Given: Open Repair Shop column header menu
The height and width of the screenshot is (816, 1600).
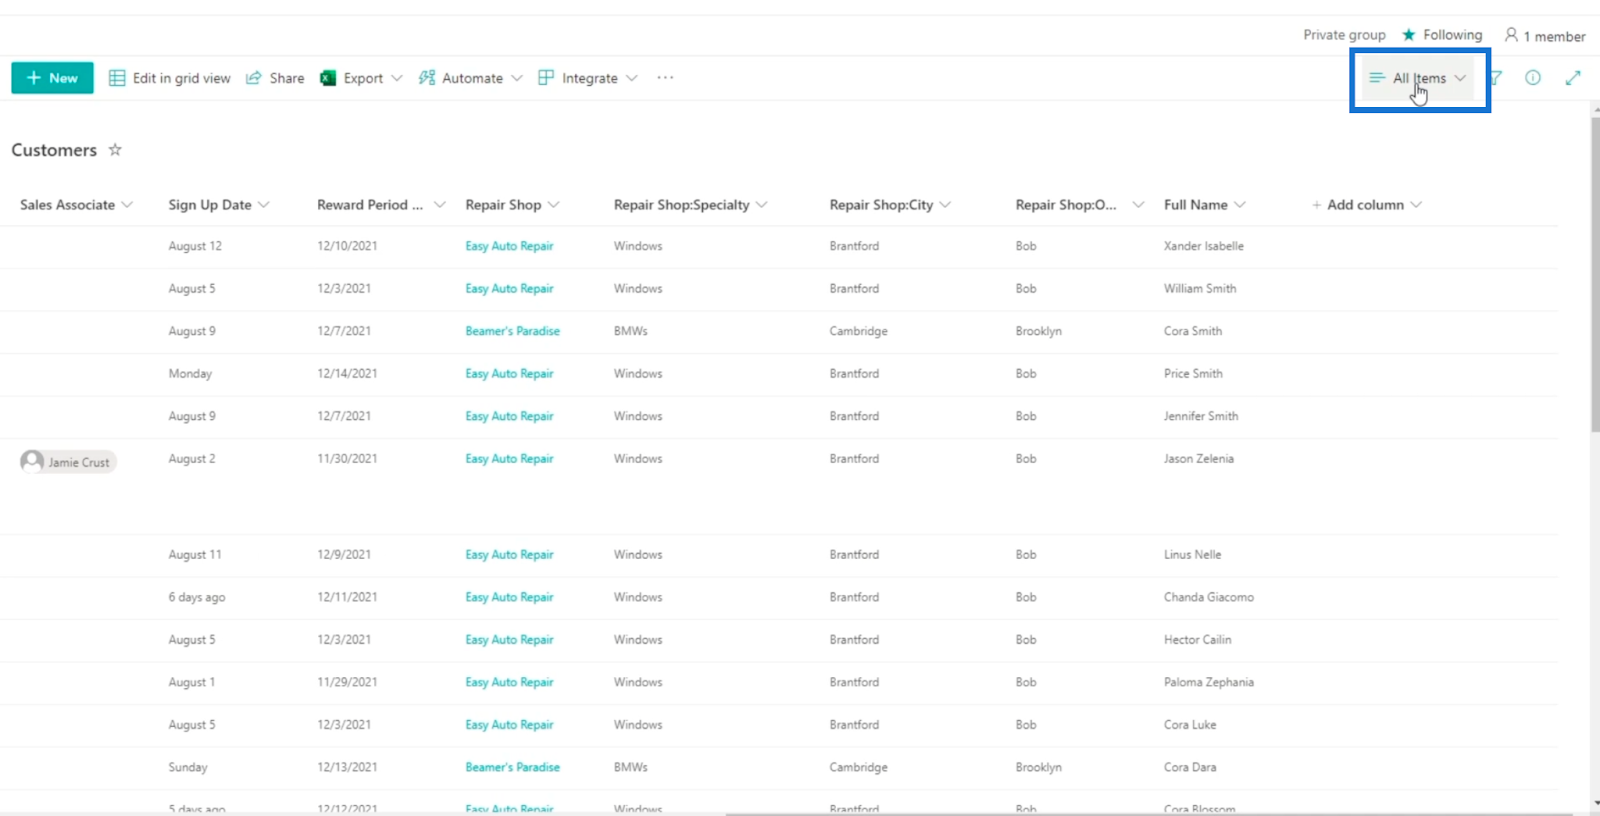Looking at the screenshot, I should pyautogui.click(x=512, y=205).
